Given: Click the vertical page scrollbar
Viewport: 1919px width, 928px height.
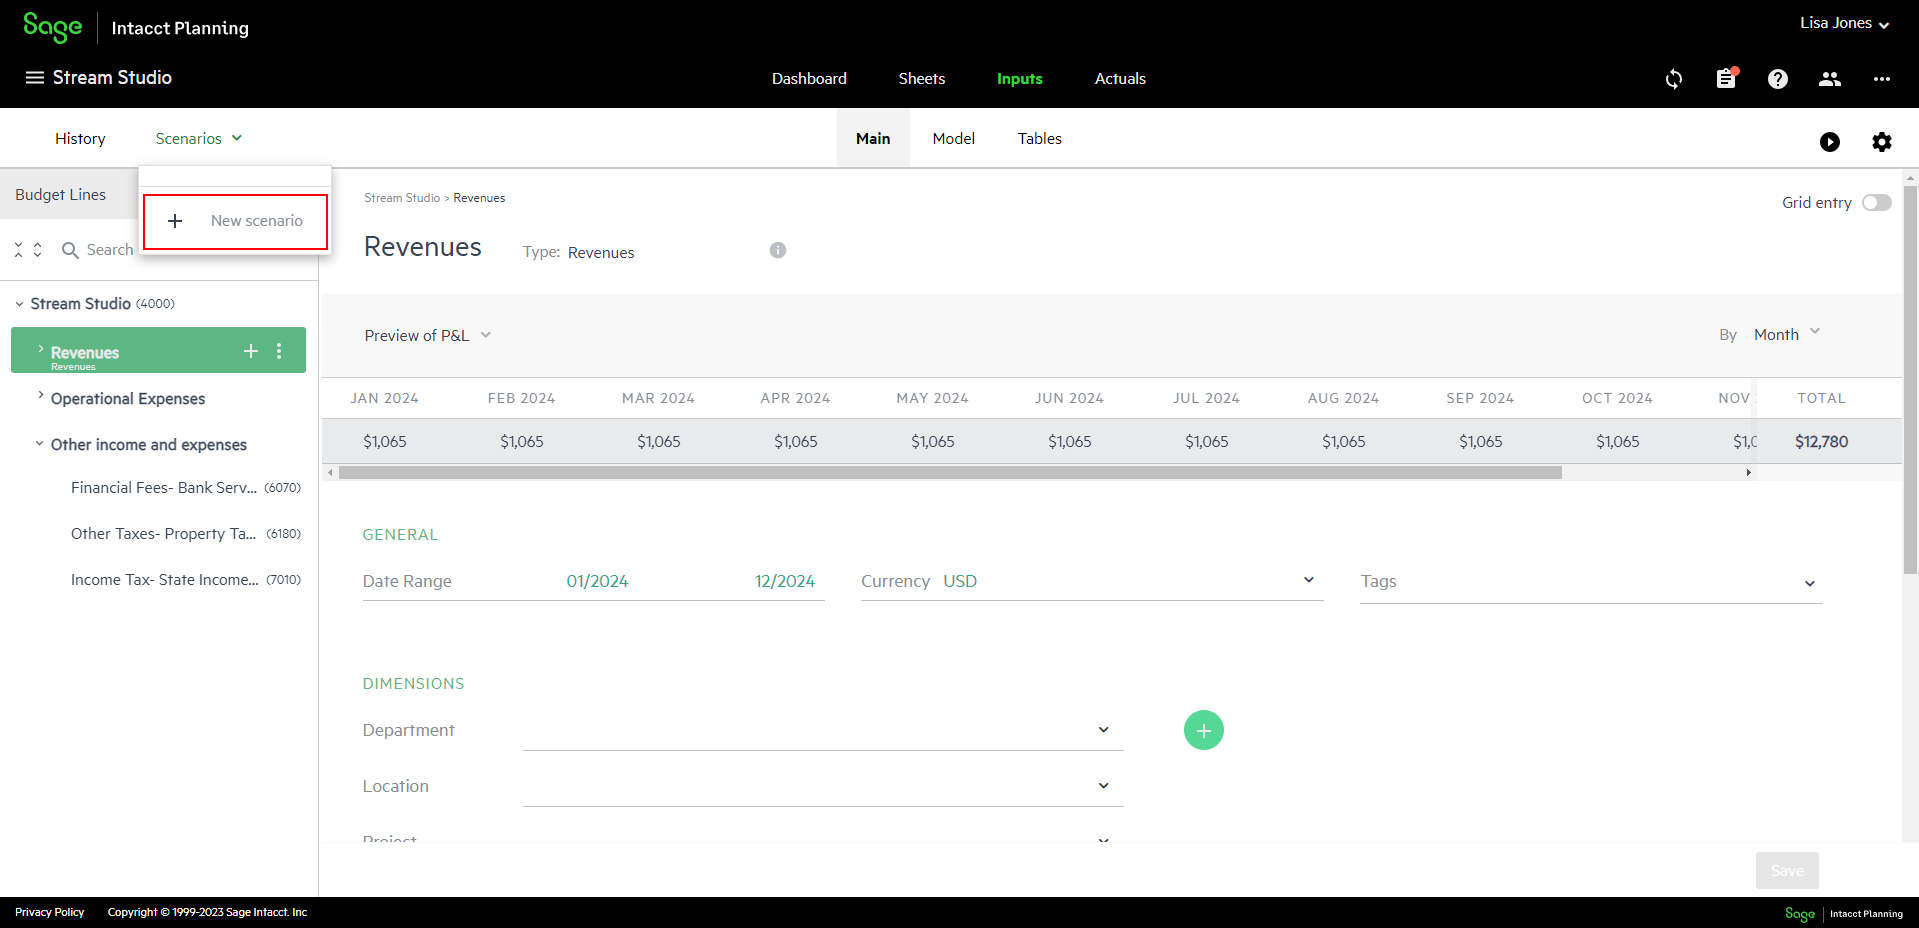Looking at the screenshot, I should [x=1910, y=380].
